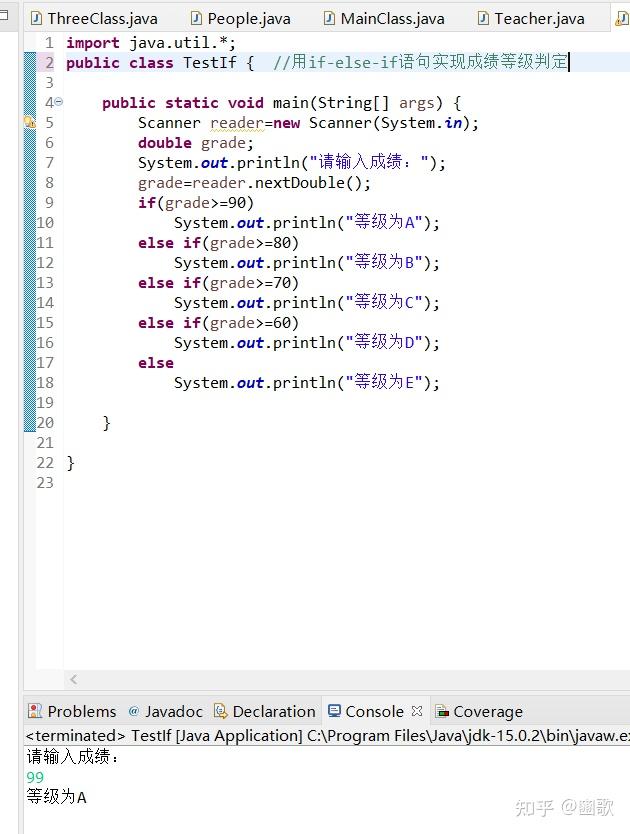Click the main method signature on line 4
Screen dimensions: 630x834
(281, 103)
